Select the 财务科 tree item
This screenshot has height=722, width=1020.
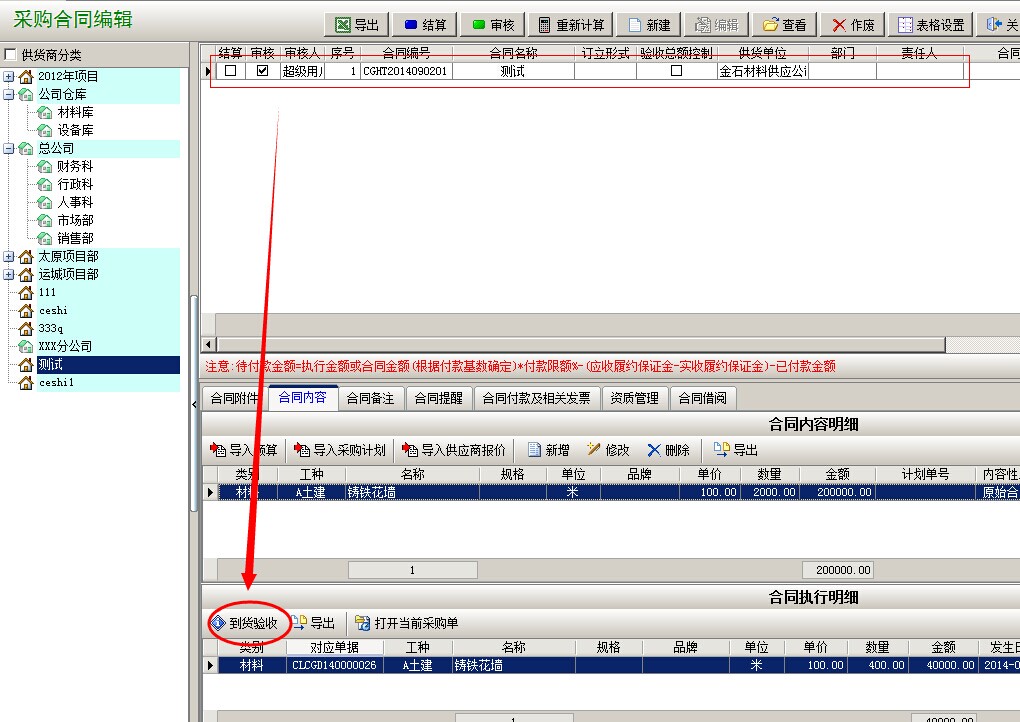[x=75, y=167]
